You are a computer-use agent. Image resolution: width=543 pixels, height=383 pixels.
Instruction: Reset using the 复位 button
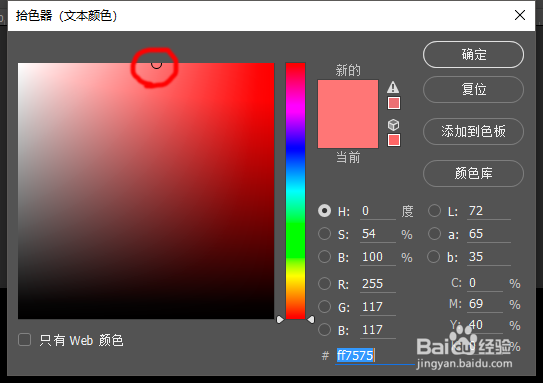pos(473,90)
